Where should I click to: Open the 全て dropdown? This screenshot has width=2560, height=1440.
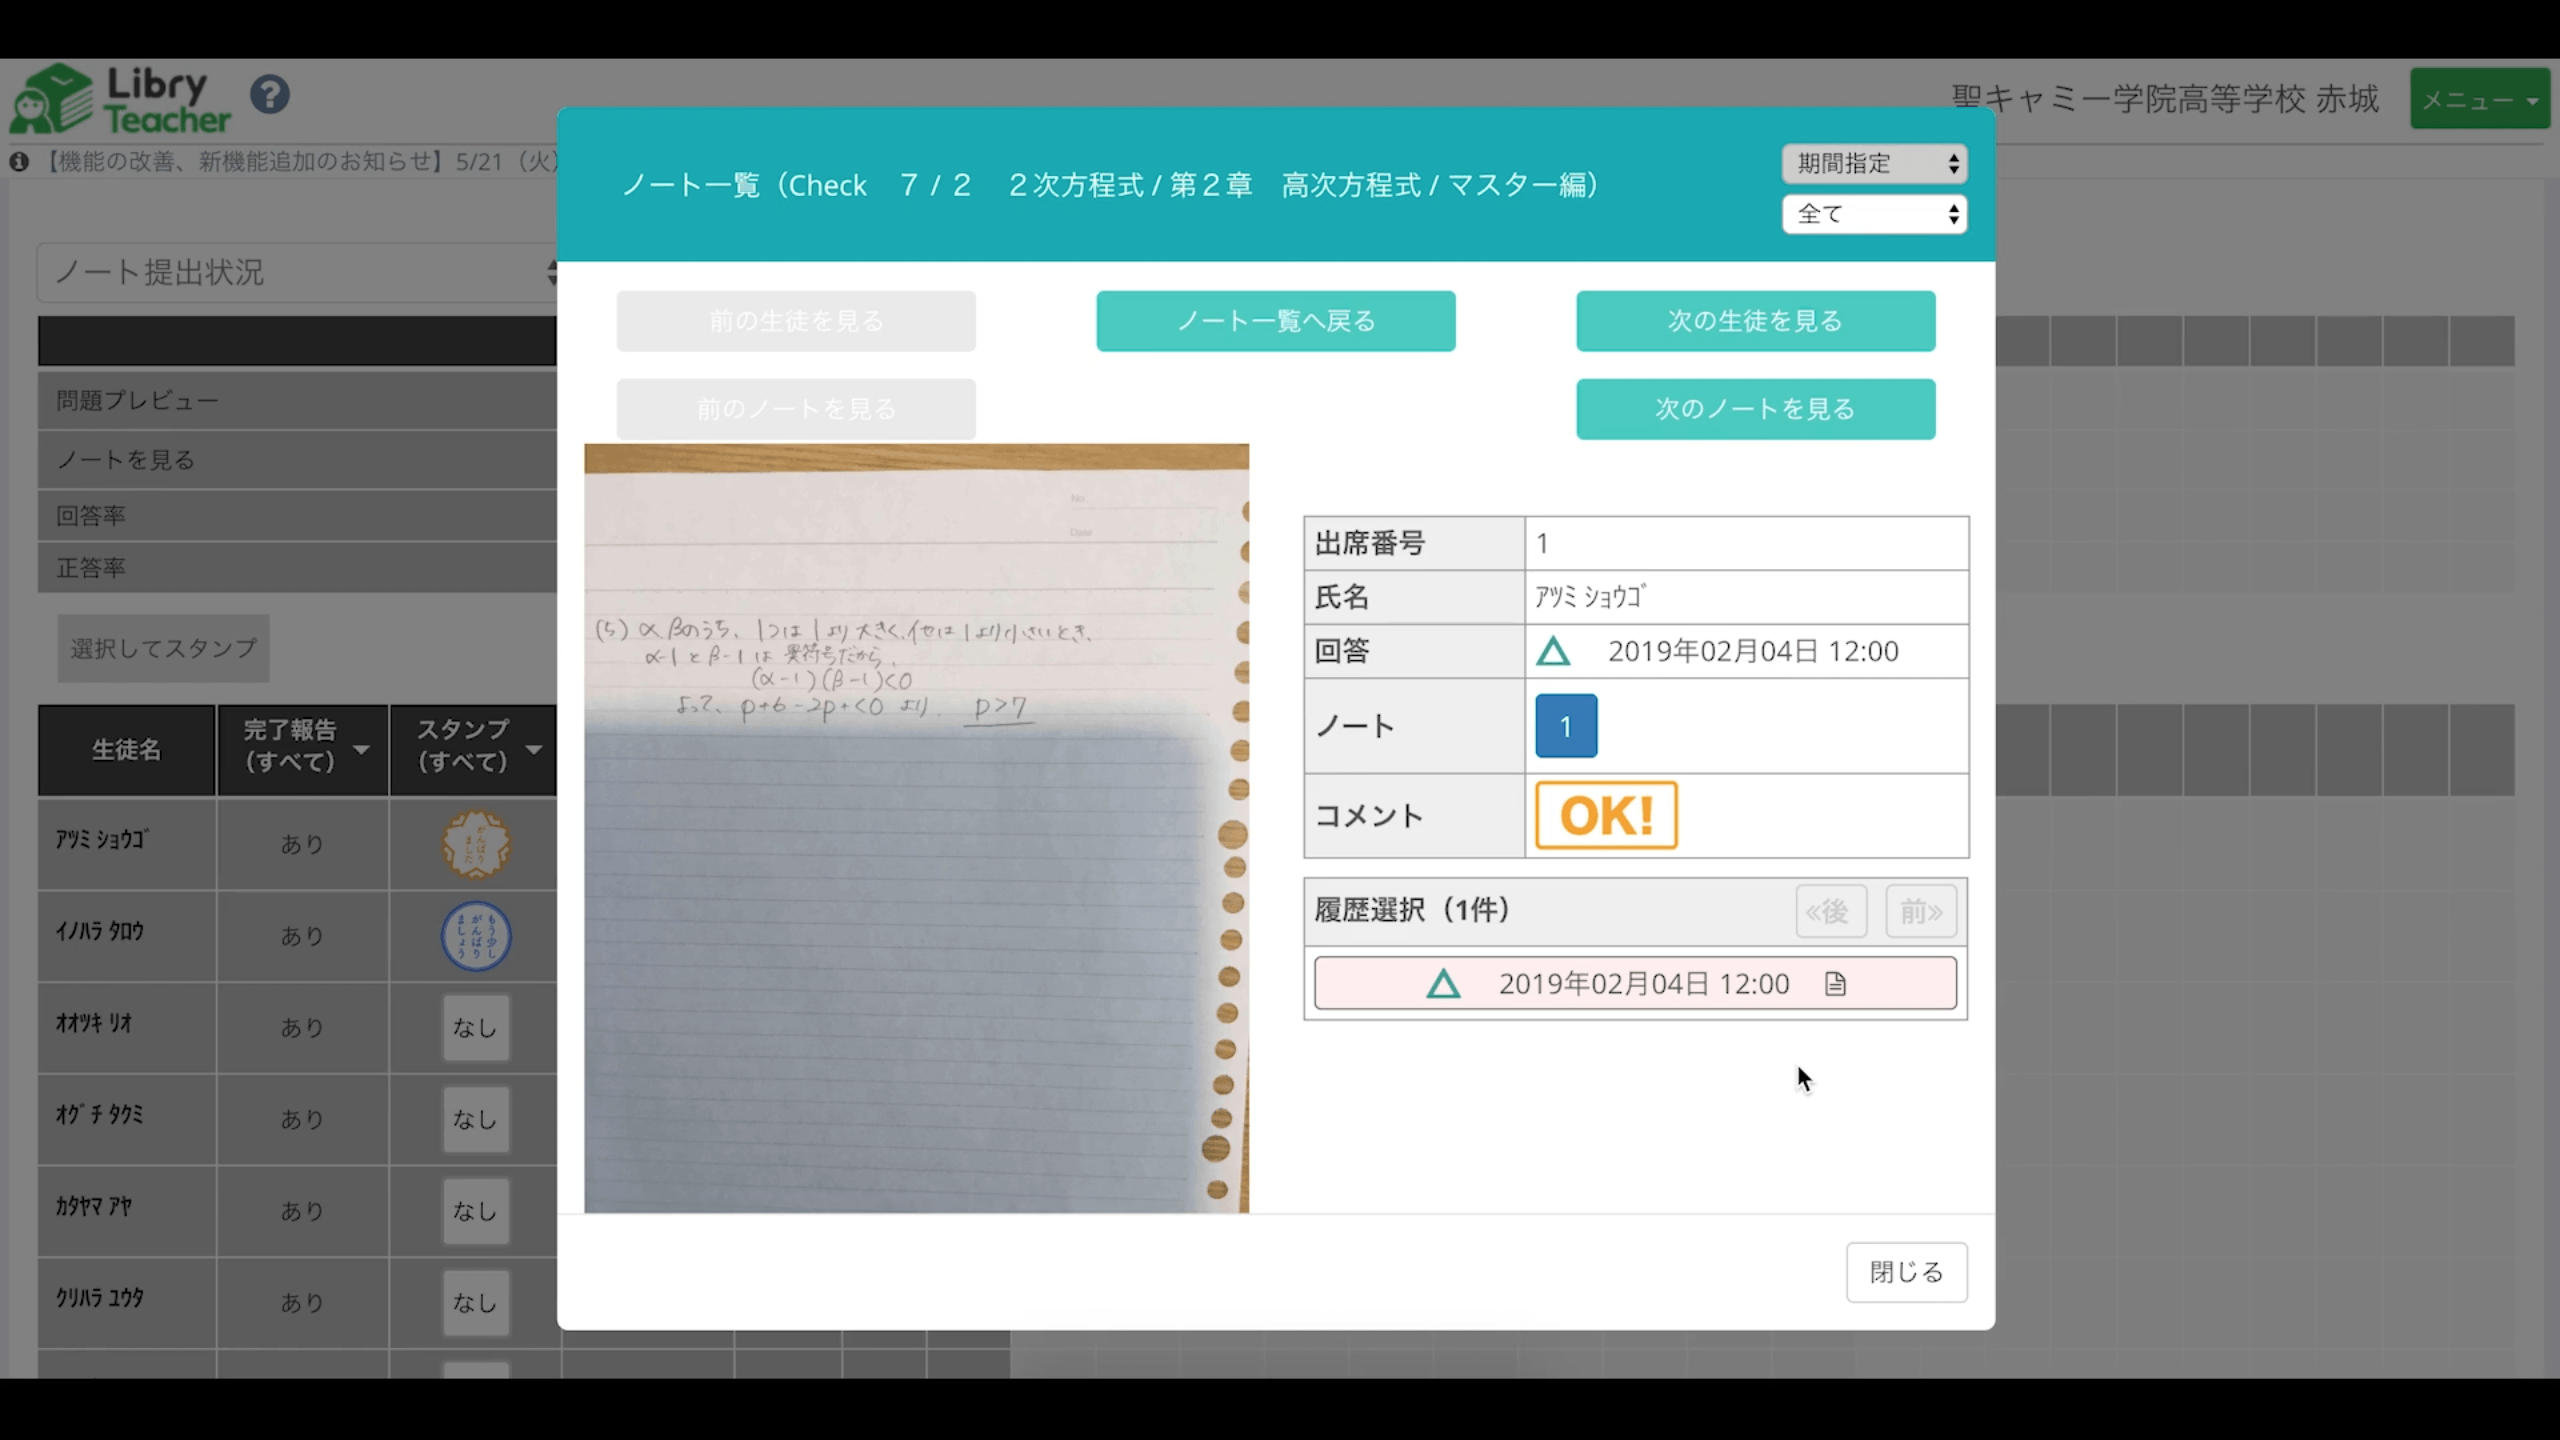(x=1873, y=214)
